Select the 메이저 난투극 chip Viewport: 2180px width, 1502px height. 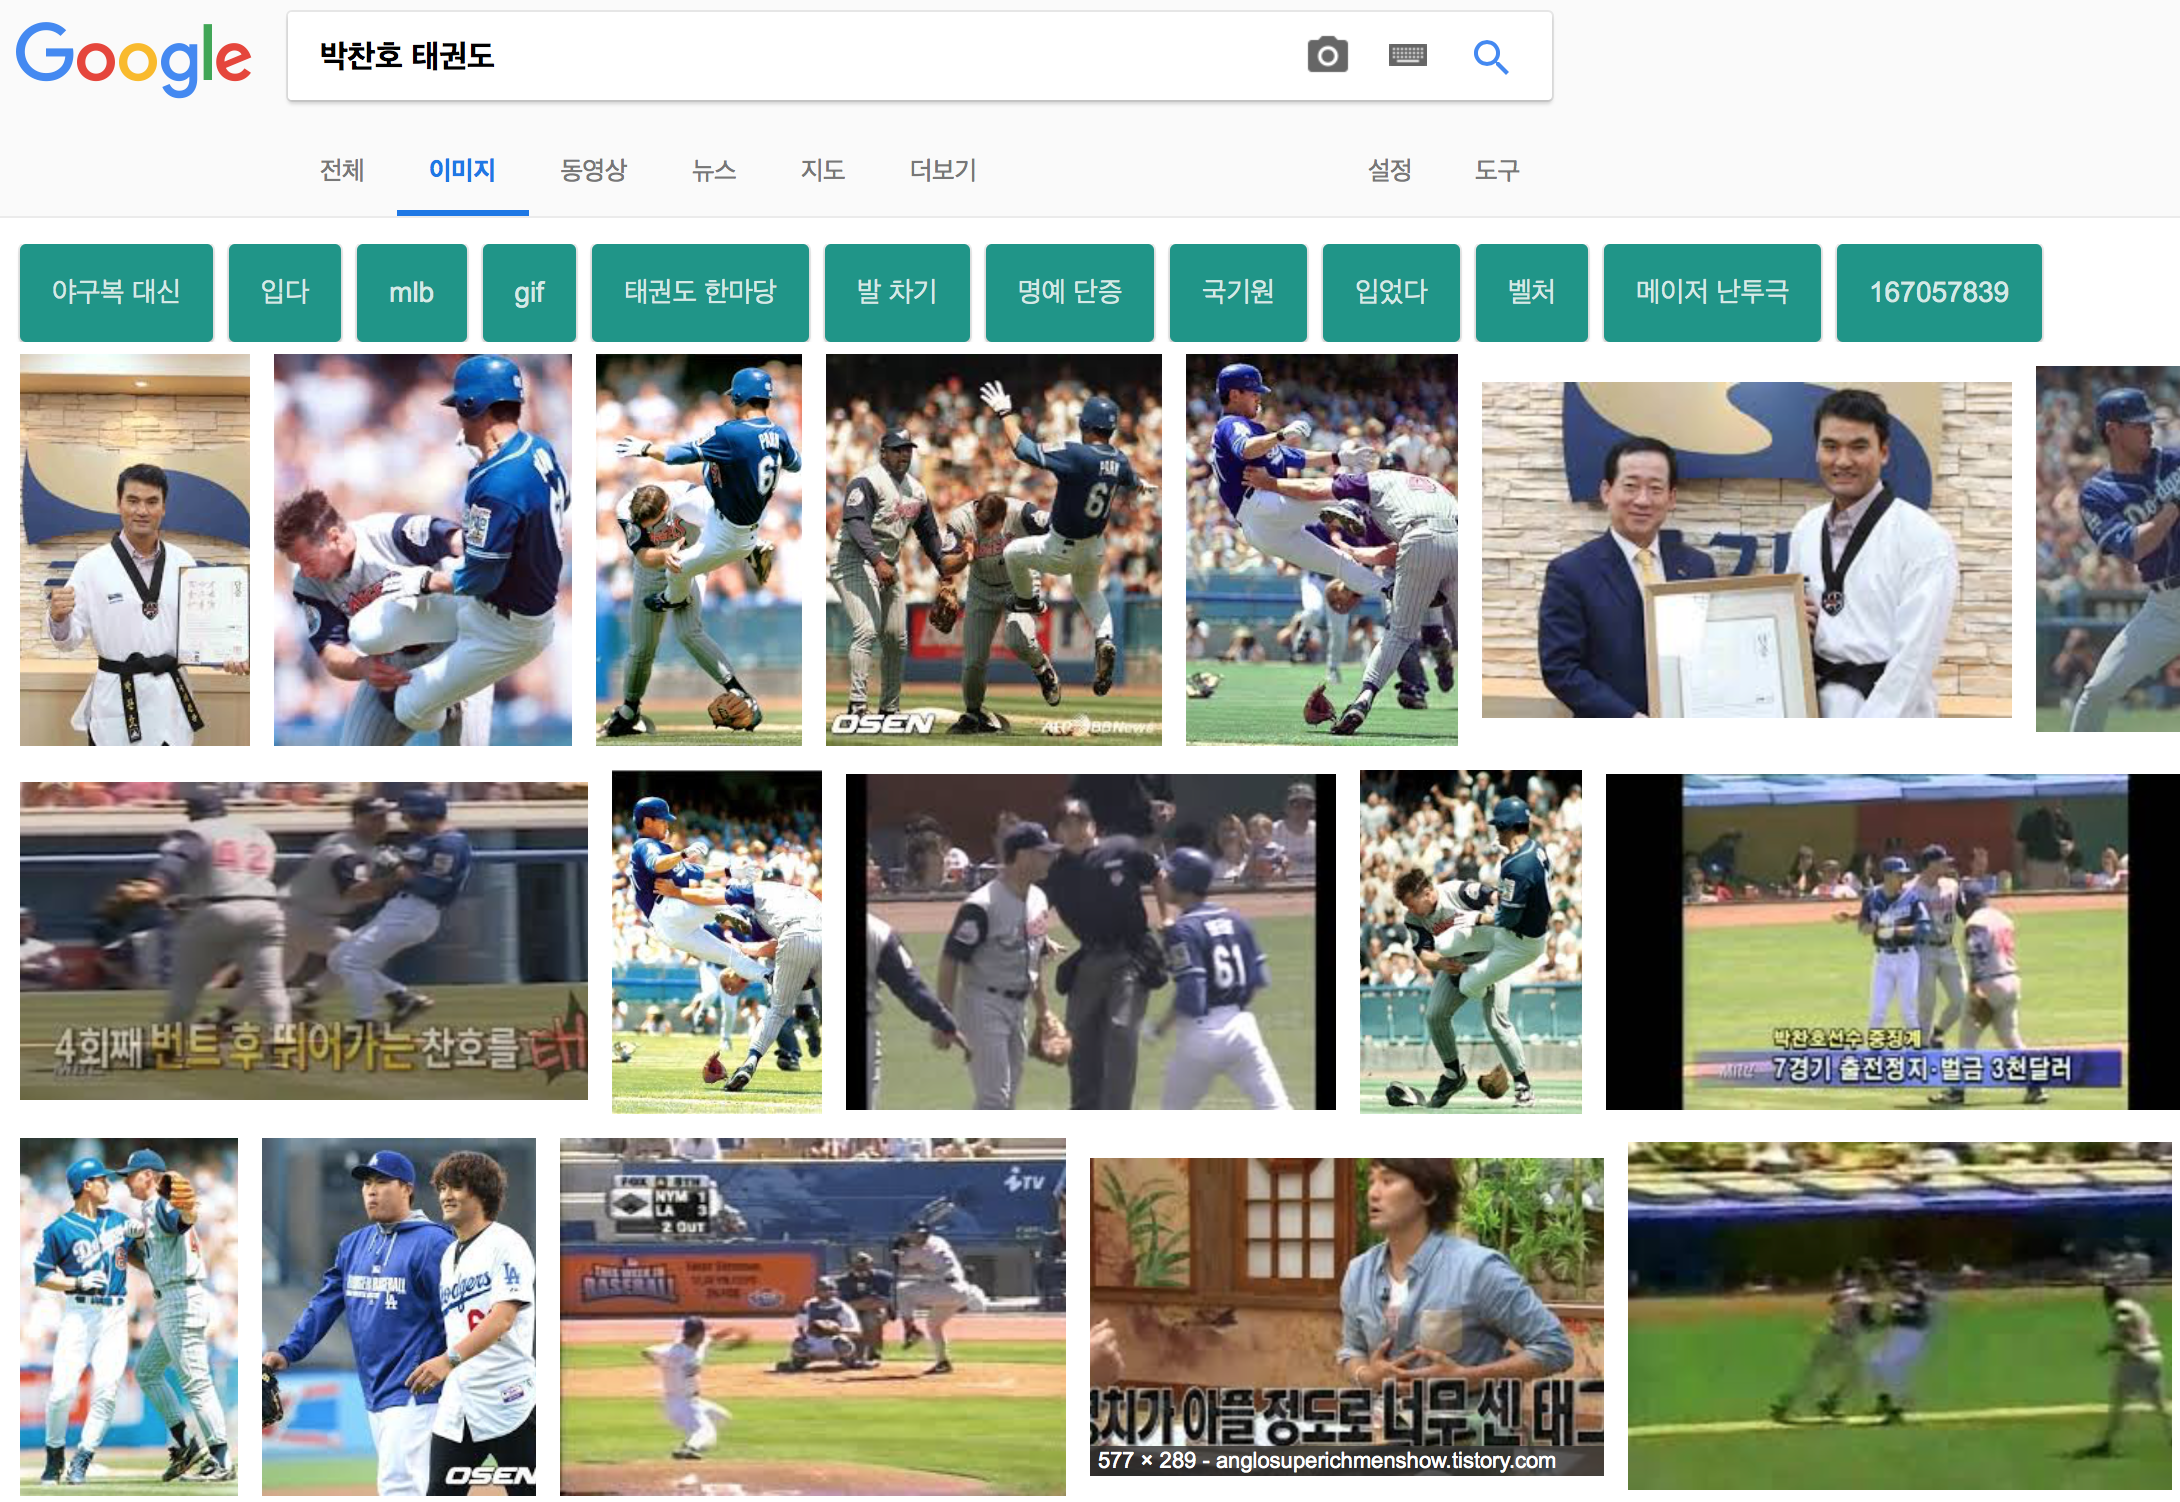pyautogui.click(x=1712, y=292)
